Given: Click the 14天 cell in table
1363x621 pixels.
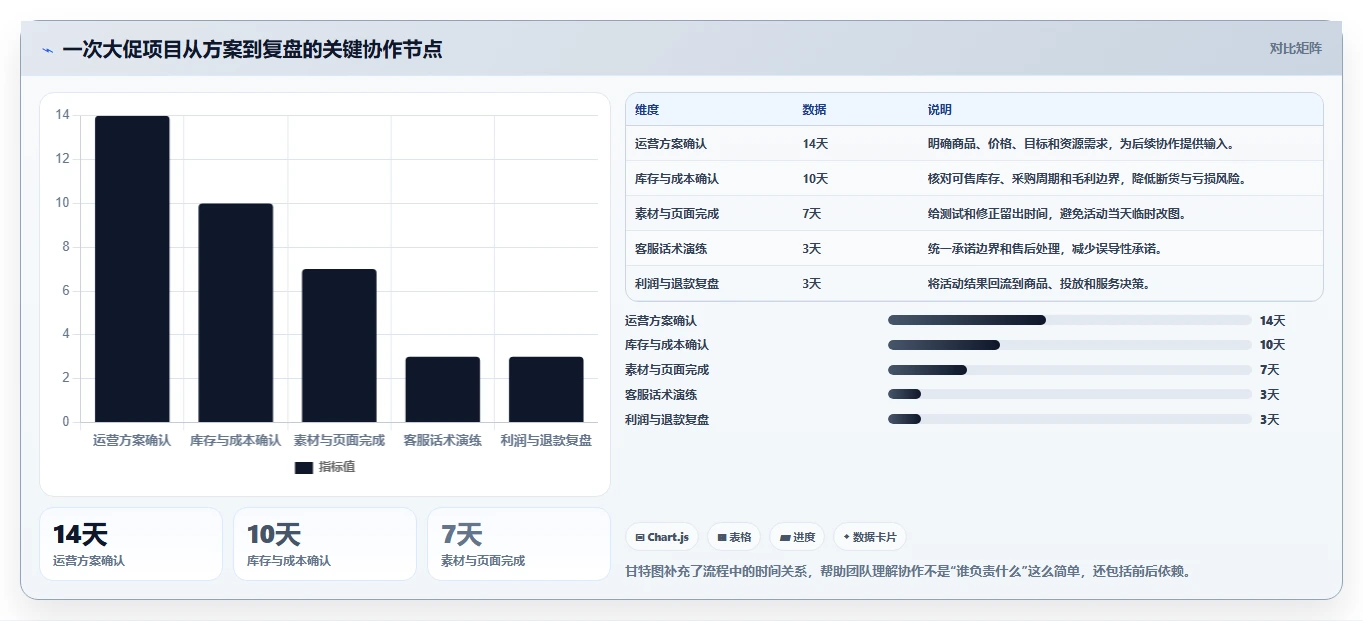Looking at the screenshot, I should 815,144.
